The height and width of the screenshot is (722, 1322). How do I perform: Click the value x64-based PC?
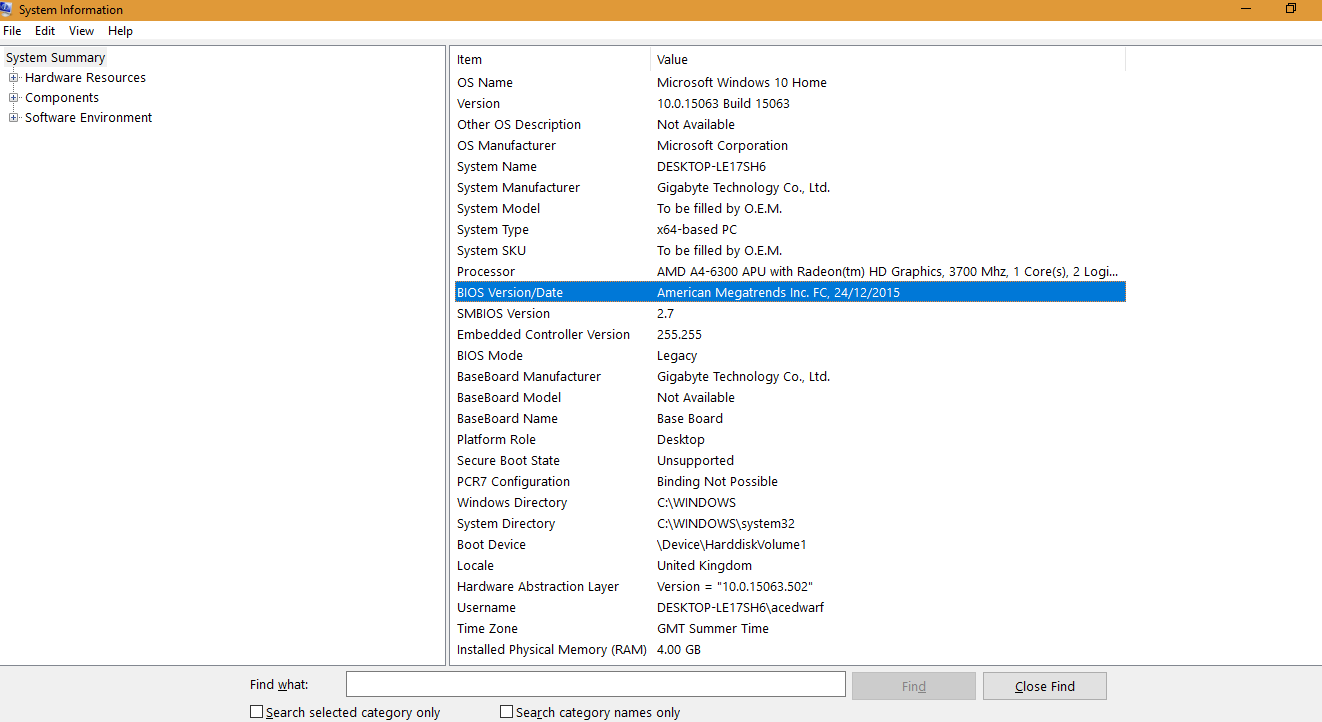pyautogui.click(x=697, y=230)
